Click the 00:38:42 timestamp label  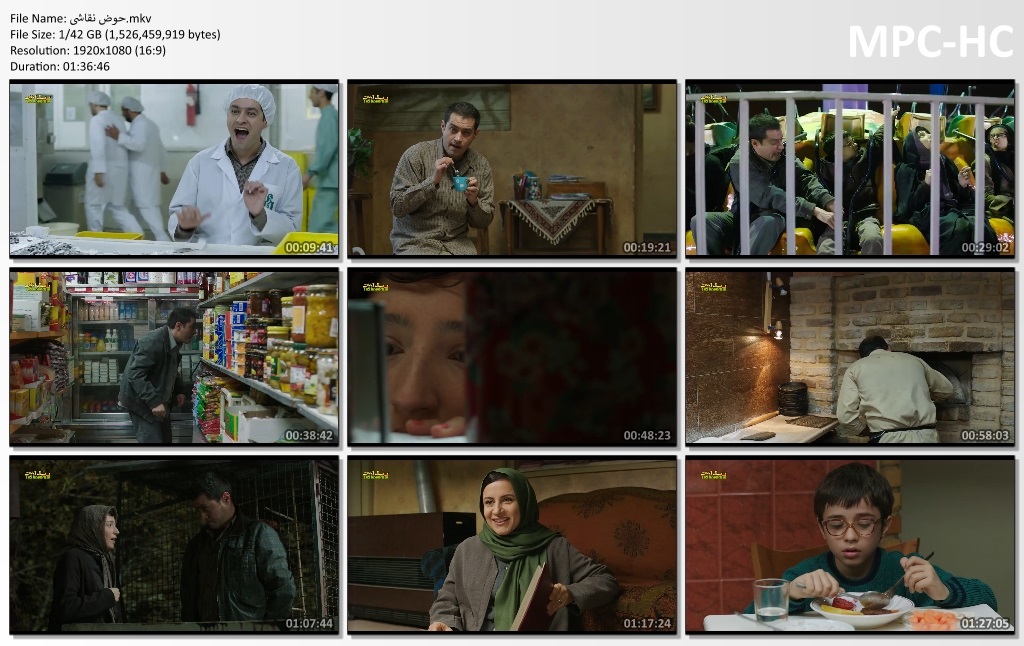[x=310, y=435]
